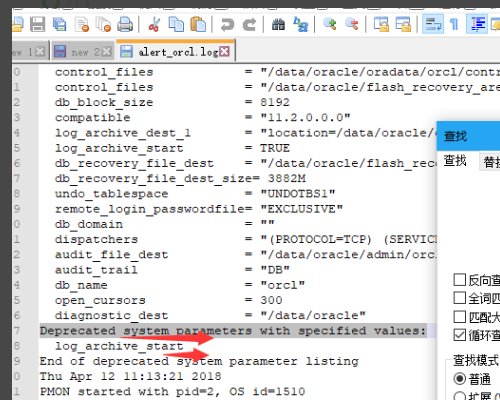This screenshot has height=400, width=500.
Task: Click the "UNDOTBS1" value
Action: coord(298,194)
